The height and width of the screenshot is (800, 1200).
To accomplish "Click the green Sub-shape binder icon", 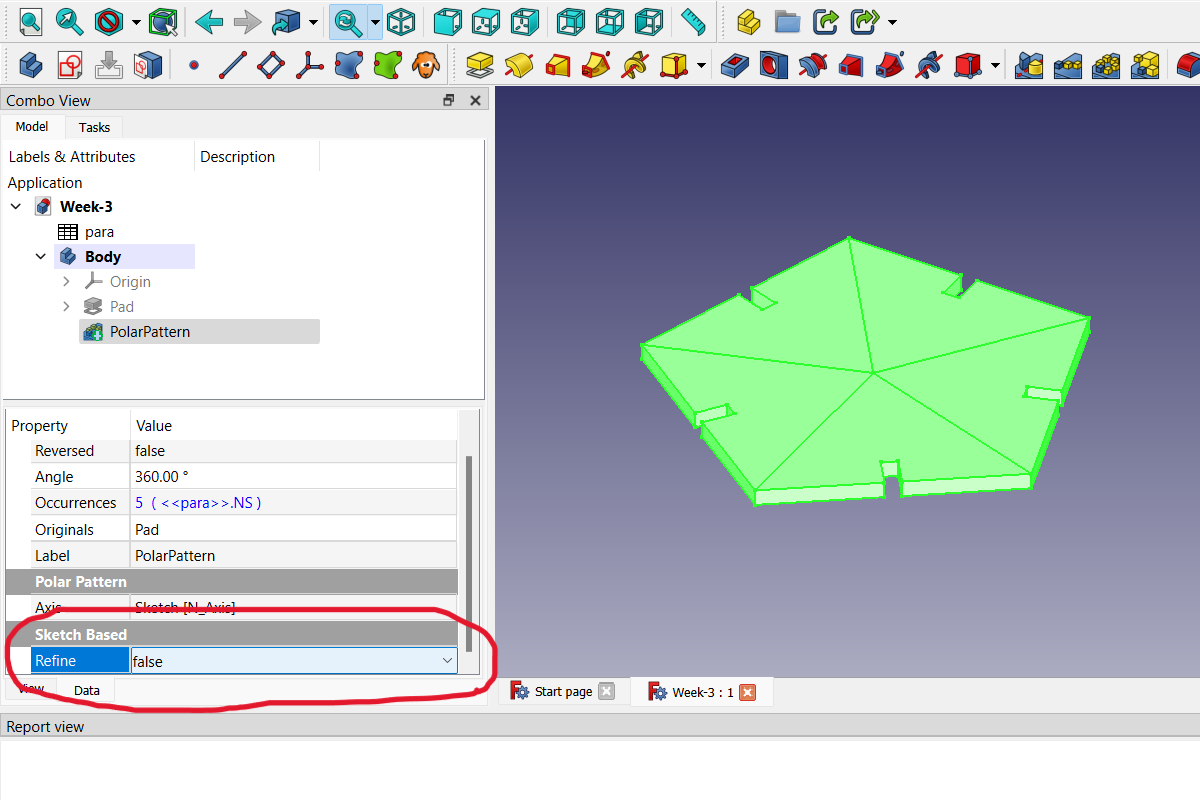I will pos(388,66).
